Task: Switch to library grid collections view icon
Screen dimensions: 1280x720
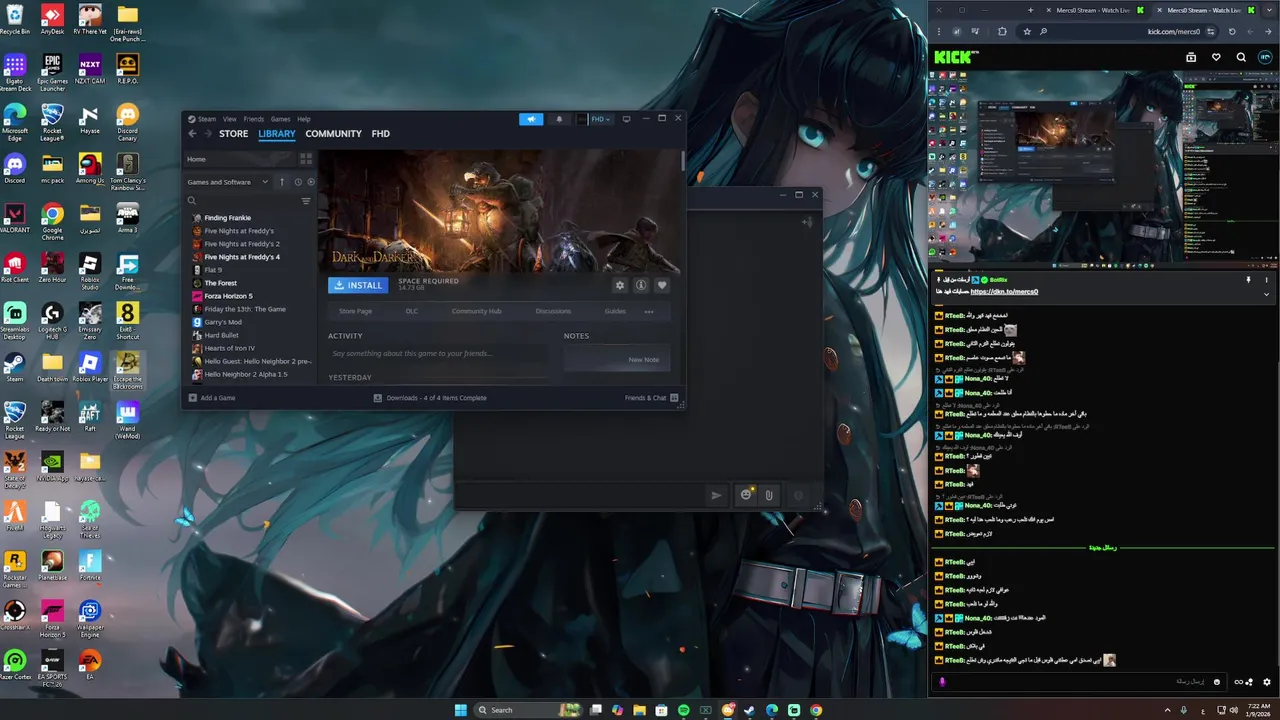Action: point(306,159)
